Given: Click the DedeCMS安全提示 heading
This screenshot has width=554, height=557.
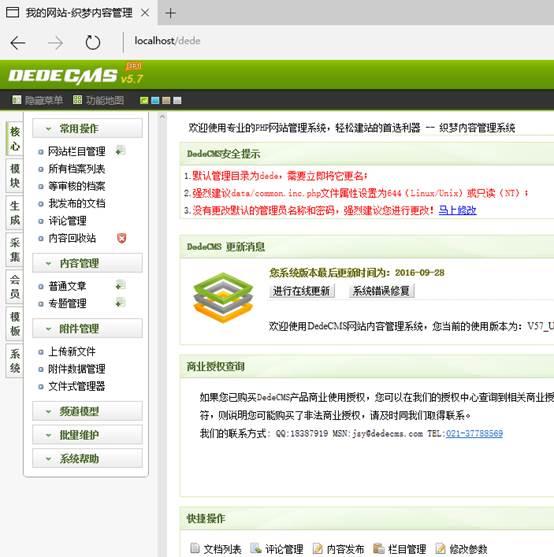Looking at the screenshot, I should tap(224, 154).
